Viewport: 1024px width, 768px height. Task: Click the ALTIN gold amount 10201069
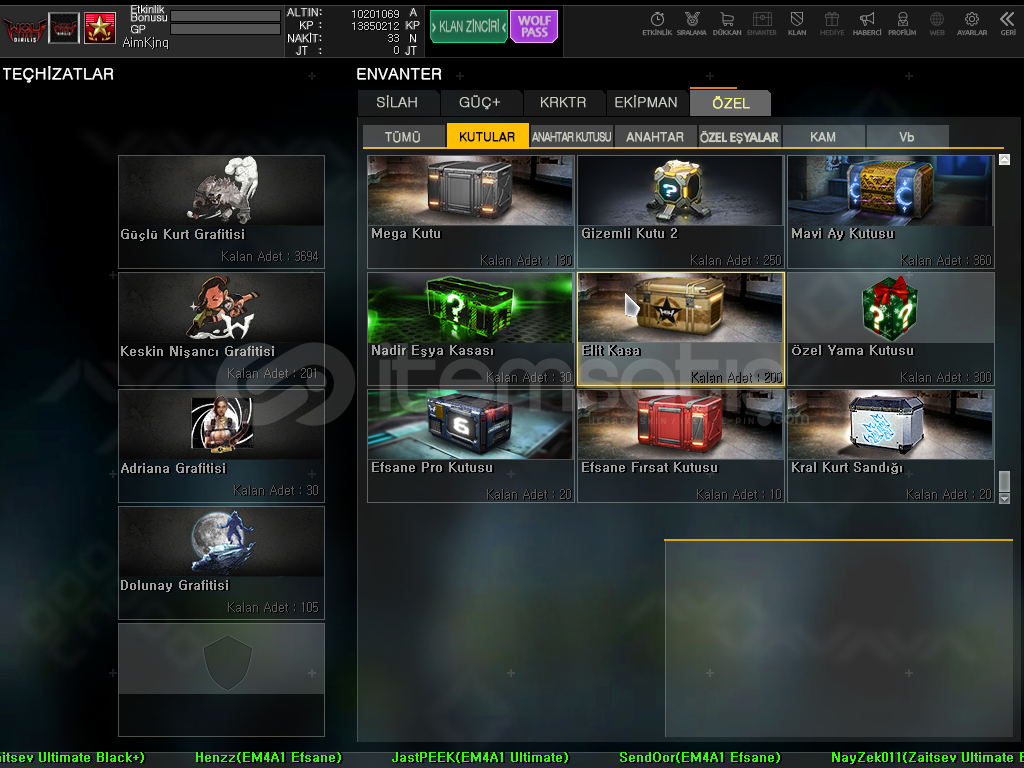pos(375,14)
